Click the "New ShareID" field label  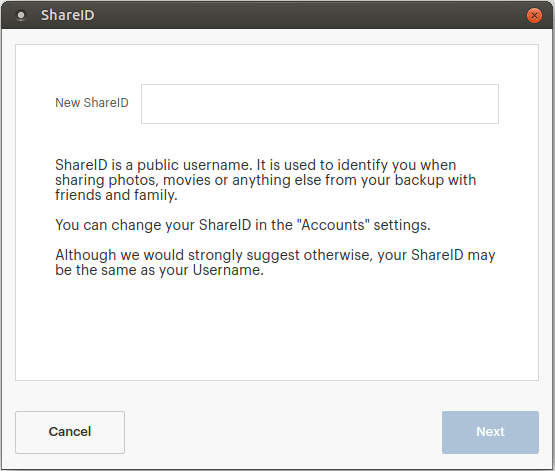point(92,103)
